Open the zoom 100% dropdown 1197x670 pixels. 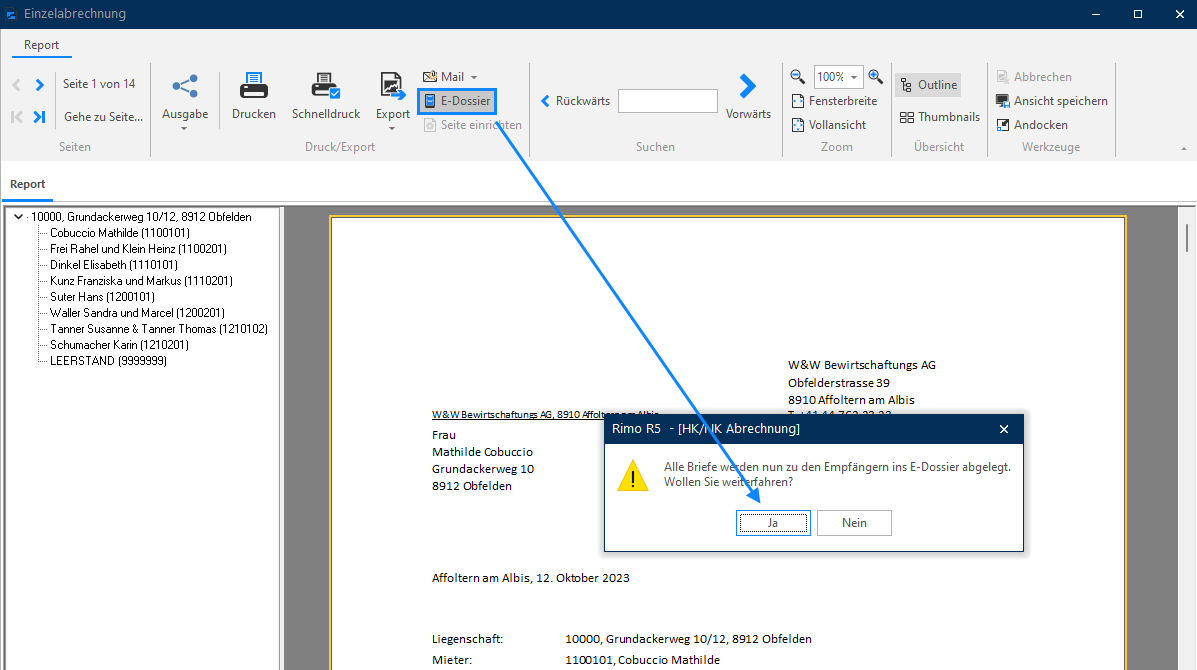[x=854, y=77]
